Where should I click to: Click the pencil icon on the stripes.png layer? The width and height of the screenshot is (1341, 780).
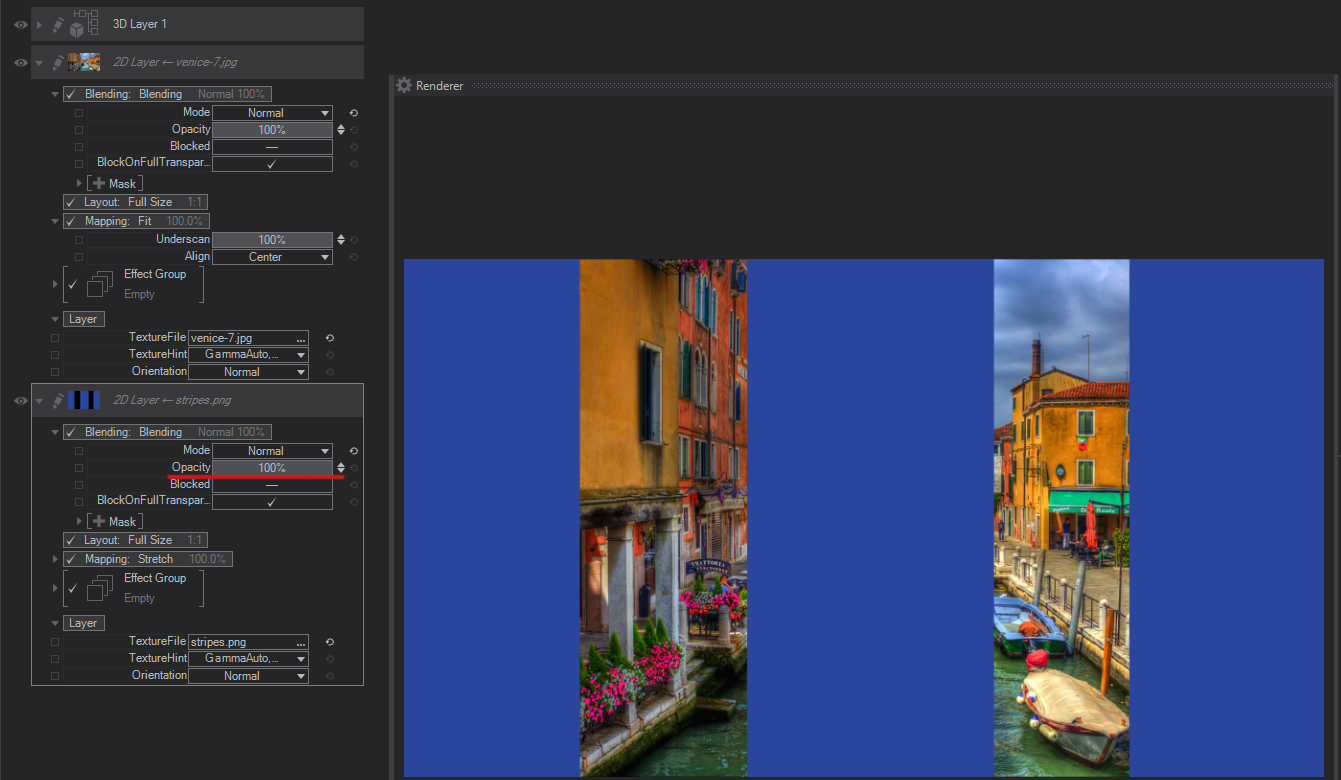click(x=57, y=401)
